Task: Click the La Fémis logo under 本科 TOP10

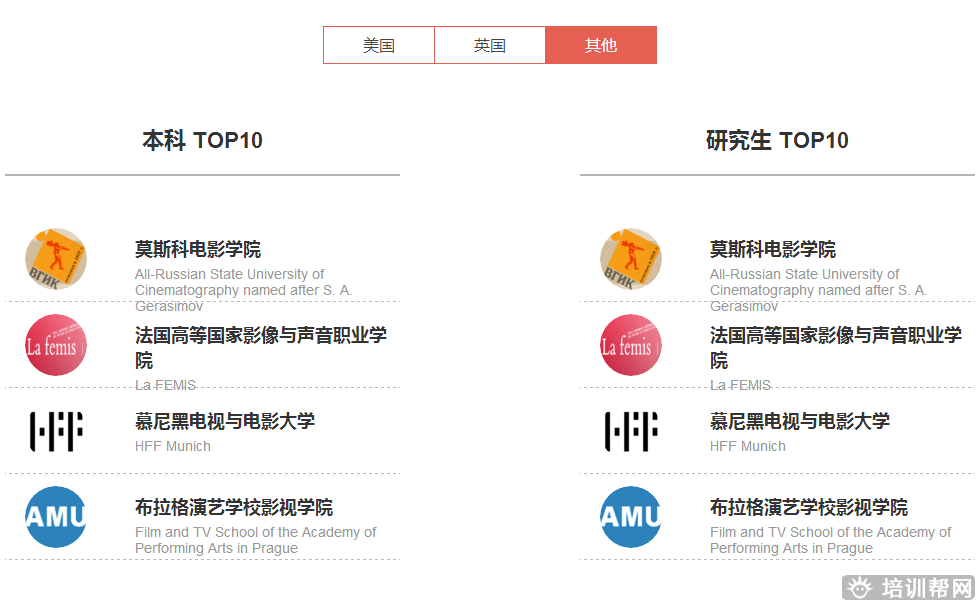Action: 56,346
